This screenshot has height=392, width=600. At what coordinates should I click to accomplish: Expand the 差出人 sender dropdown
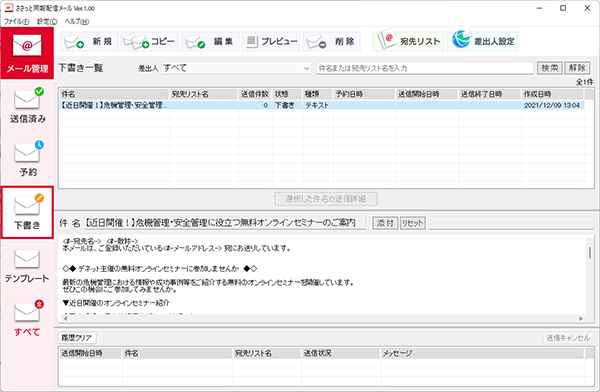(236, 68)
